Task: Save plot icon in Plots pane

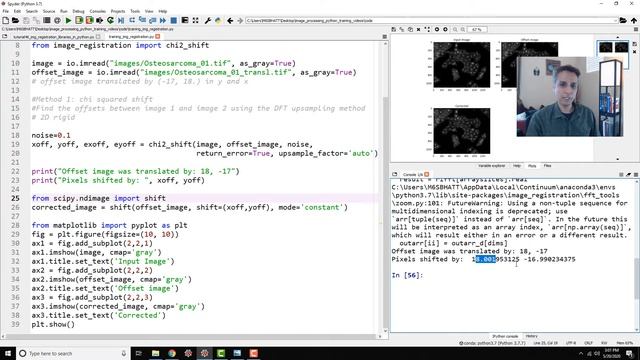Action: 393,29
